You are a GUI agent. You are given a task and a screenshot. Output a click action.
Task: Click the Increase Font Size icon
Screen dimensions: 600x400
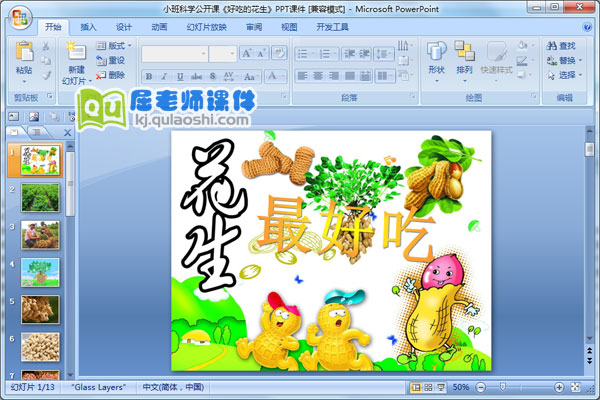247,54
